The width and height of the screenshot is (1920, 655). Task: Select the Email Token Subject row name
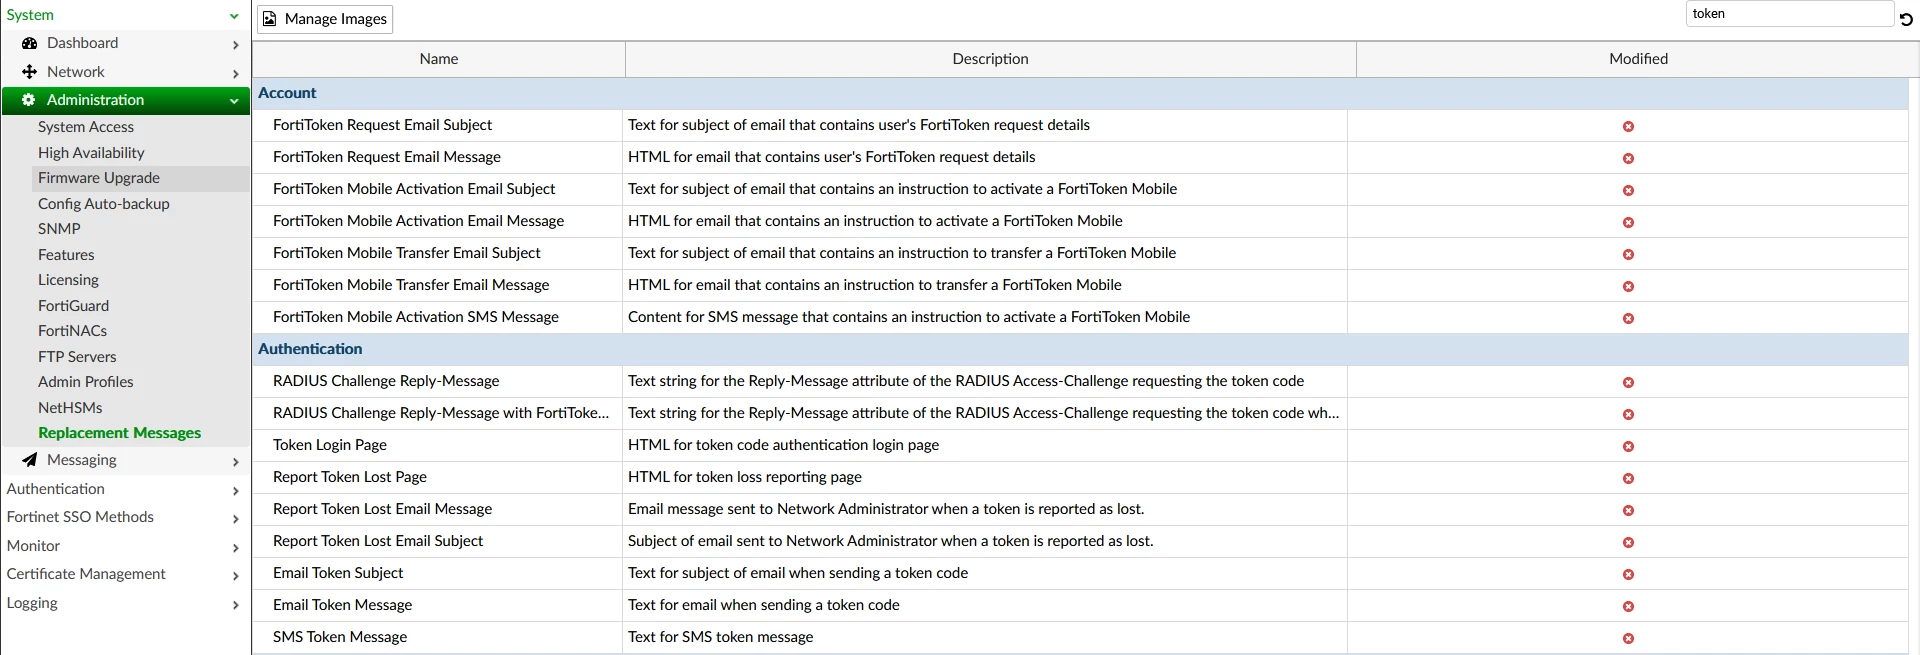(x=338, y=573)
